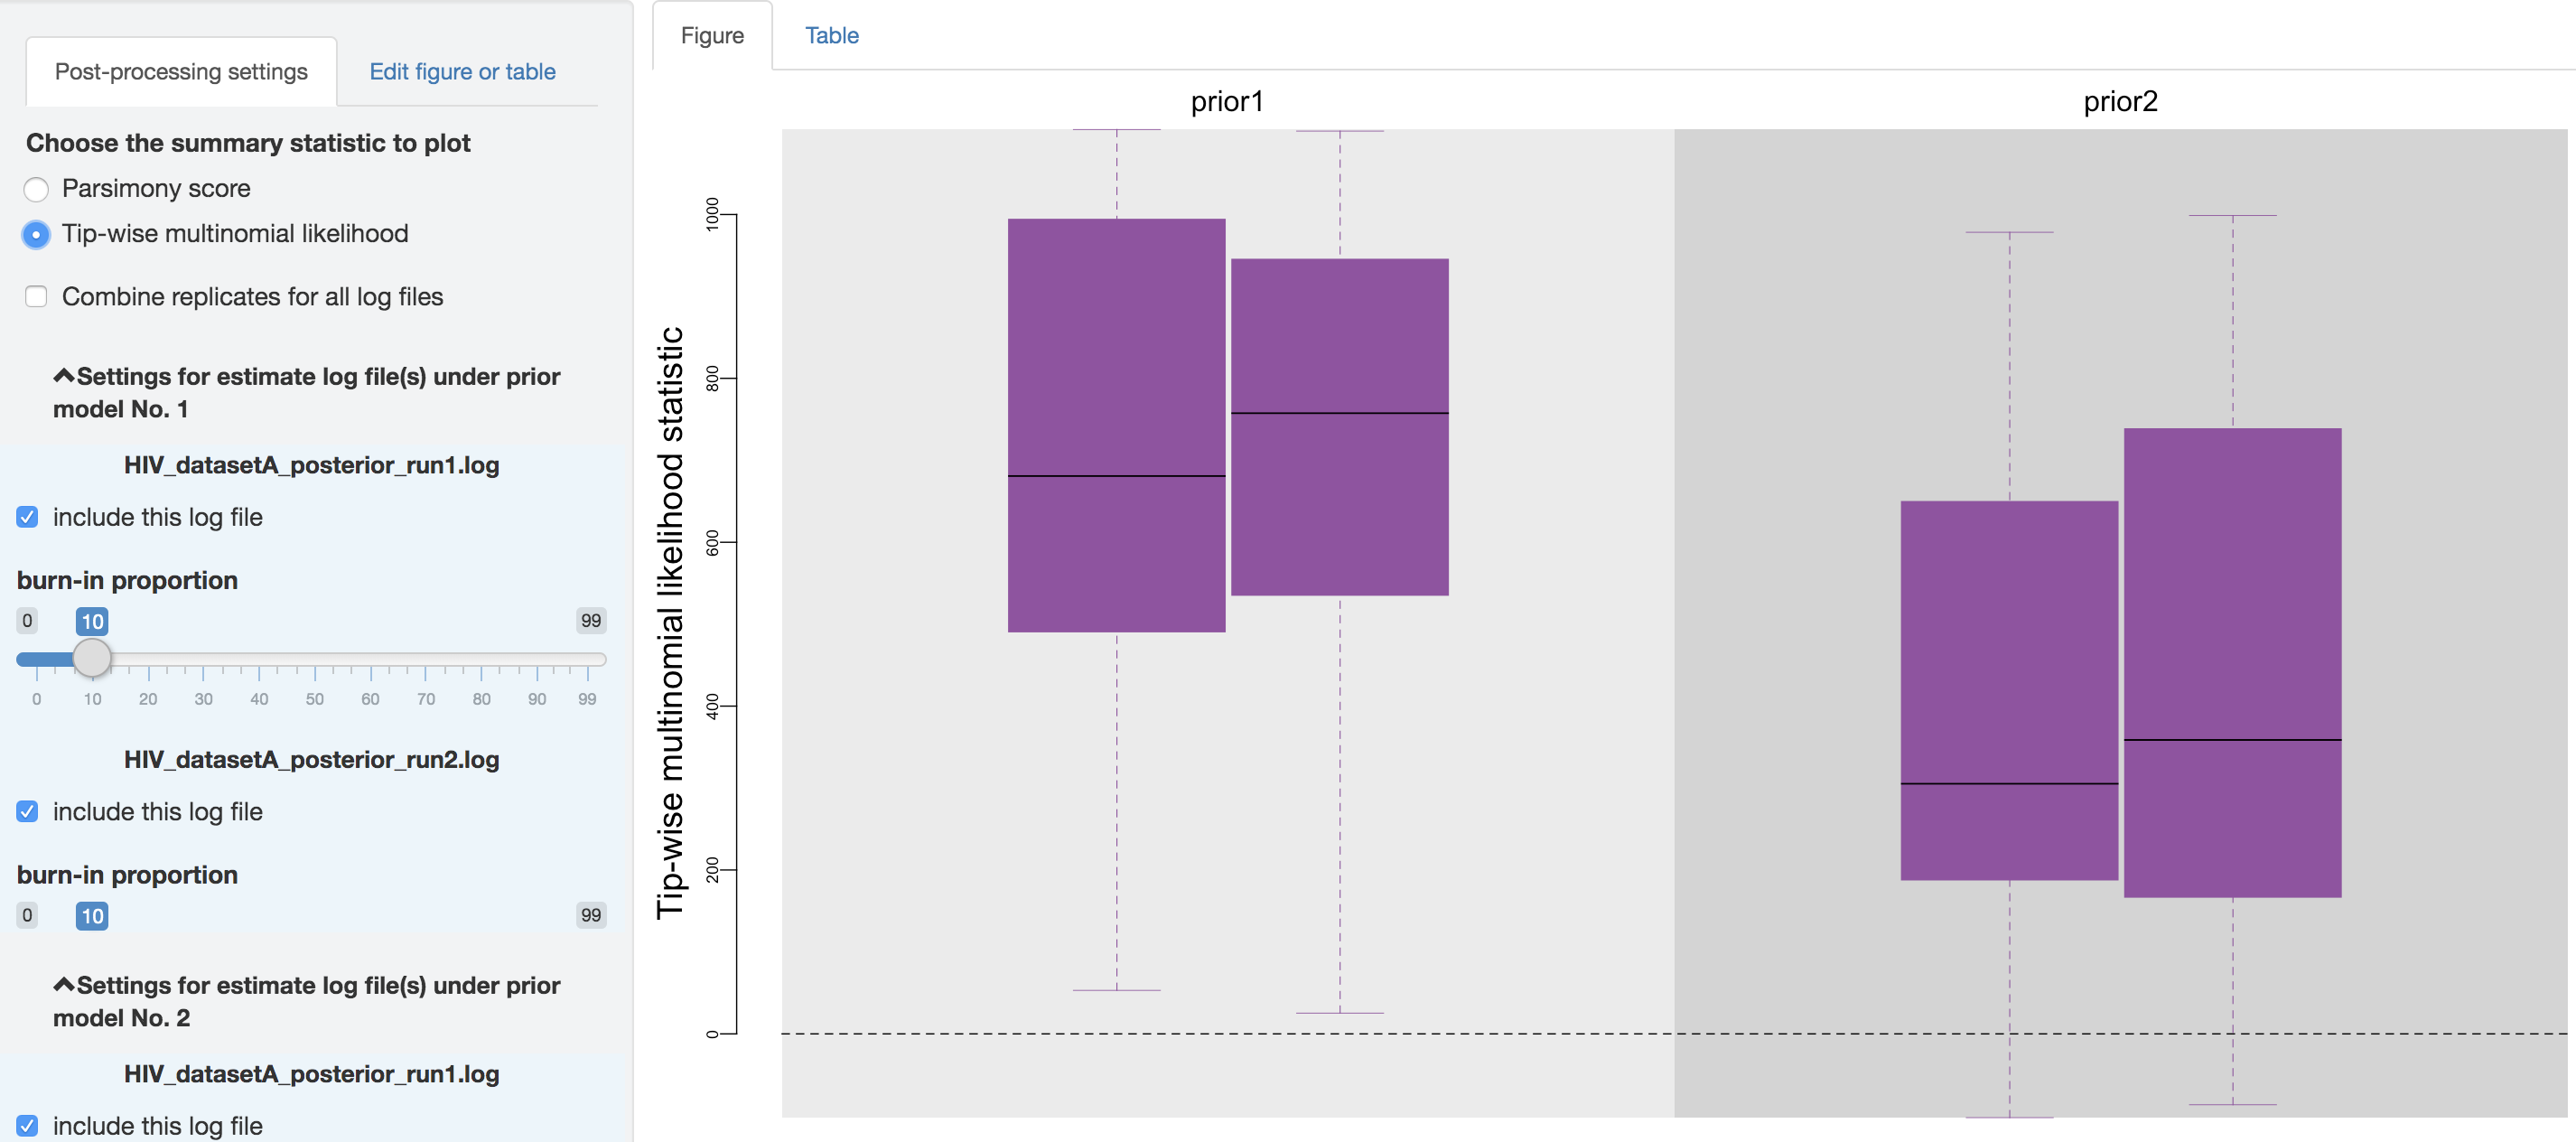
Task: Select Parsimony score radio button
Action: pyautogui.click(x=36, y=189)
